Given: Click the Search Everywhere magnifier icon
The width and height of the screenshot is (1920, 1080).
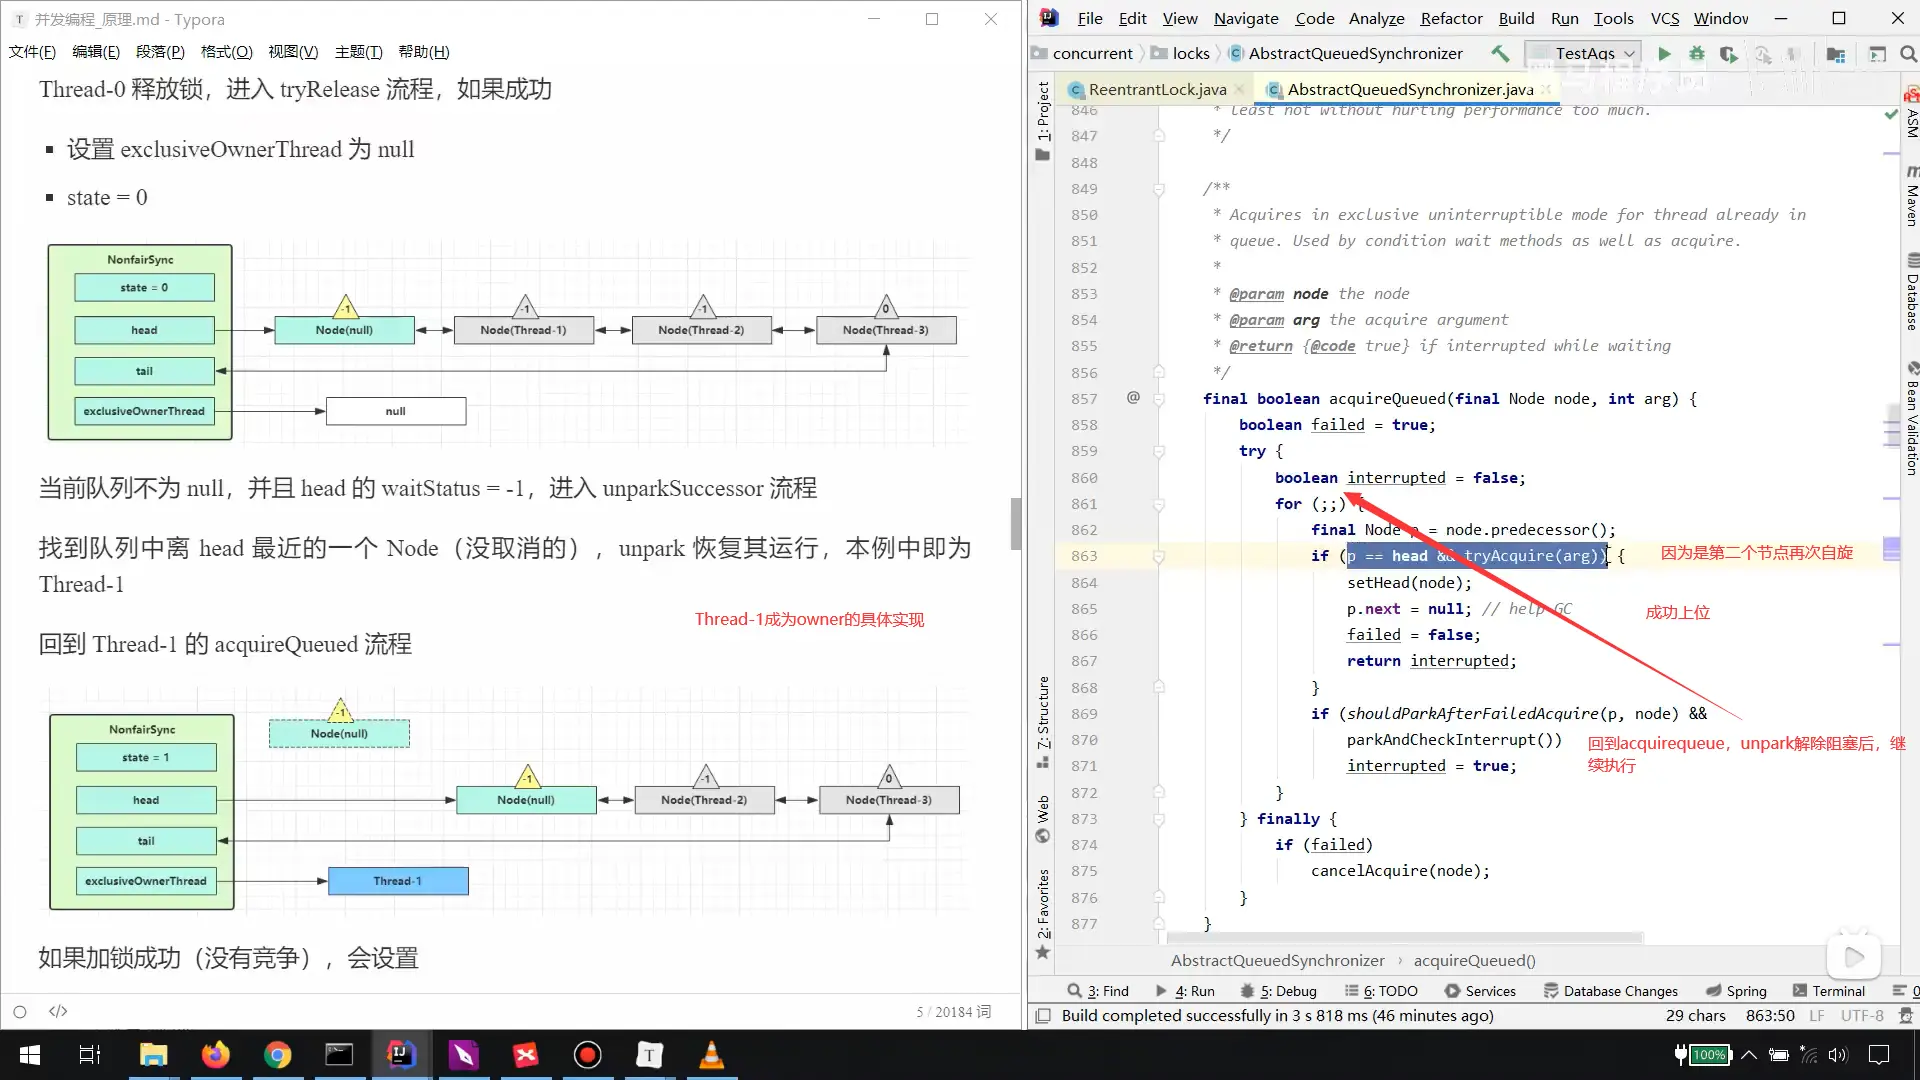Looking at the screenshot, I should (x=1908, y=54).
